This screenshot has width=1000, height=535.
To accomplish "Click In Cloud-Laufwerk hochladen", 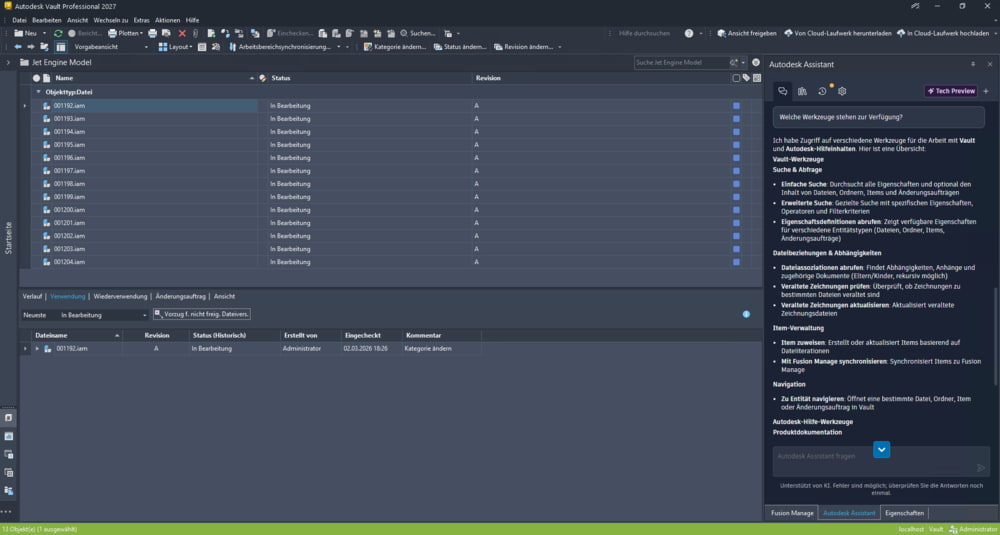I will pyautogui.click(x=943, y=33).
